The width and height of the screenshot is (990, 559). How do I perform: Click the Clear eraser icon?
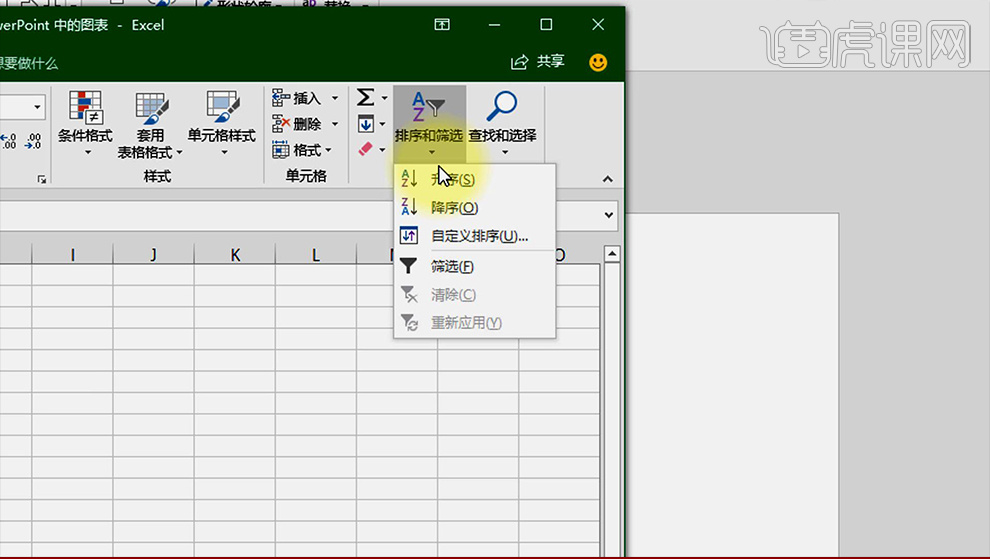366,149
